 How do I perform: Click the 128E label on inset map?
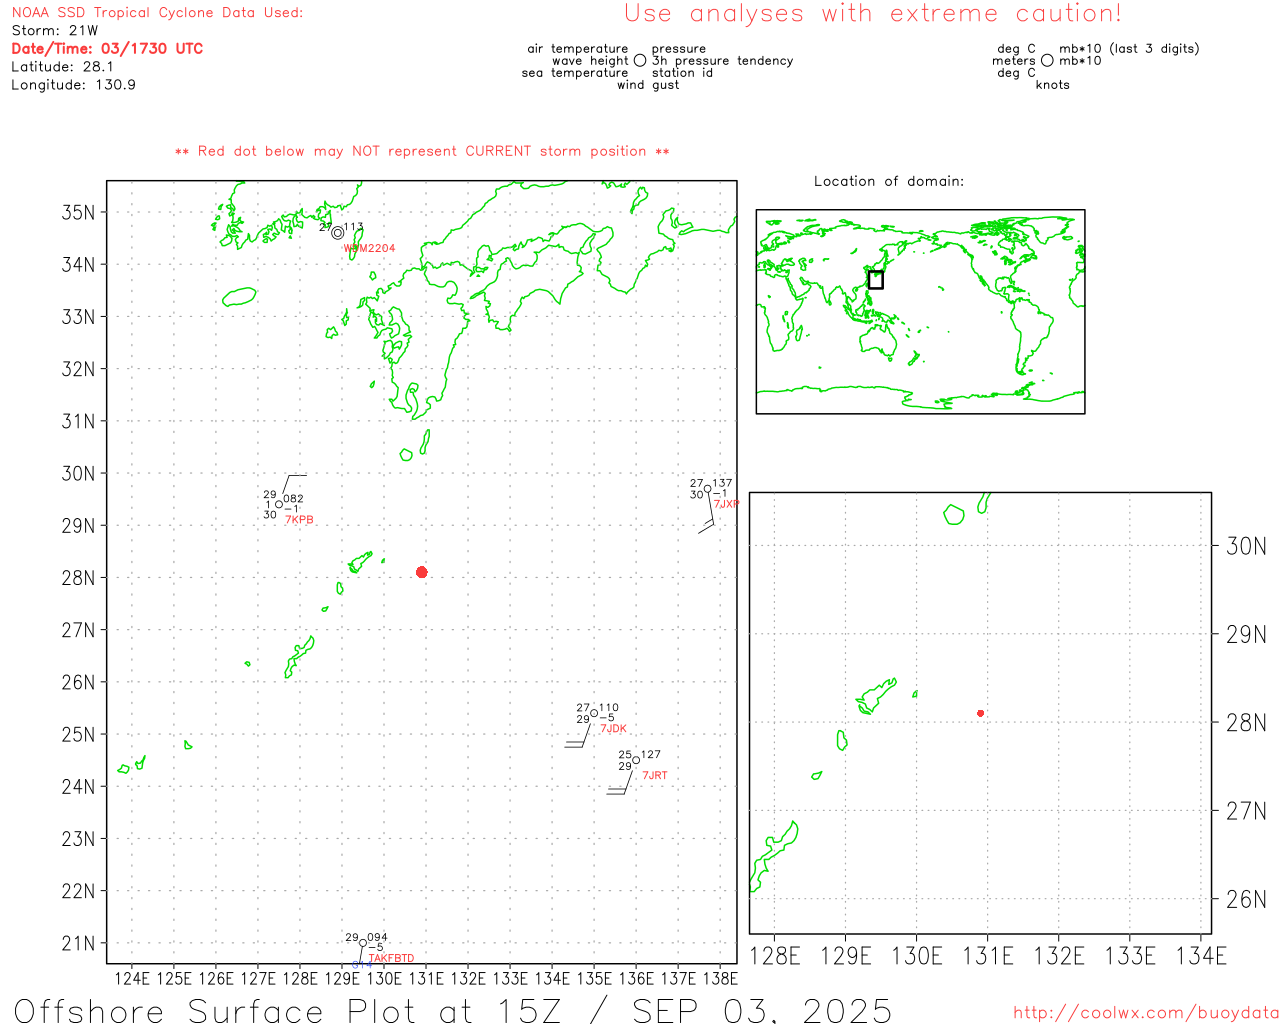pyautogui.click(x=775, y=956)
